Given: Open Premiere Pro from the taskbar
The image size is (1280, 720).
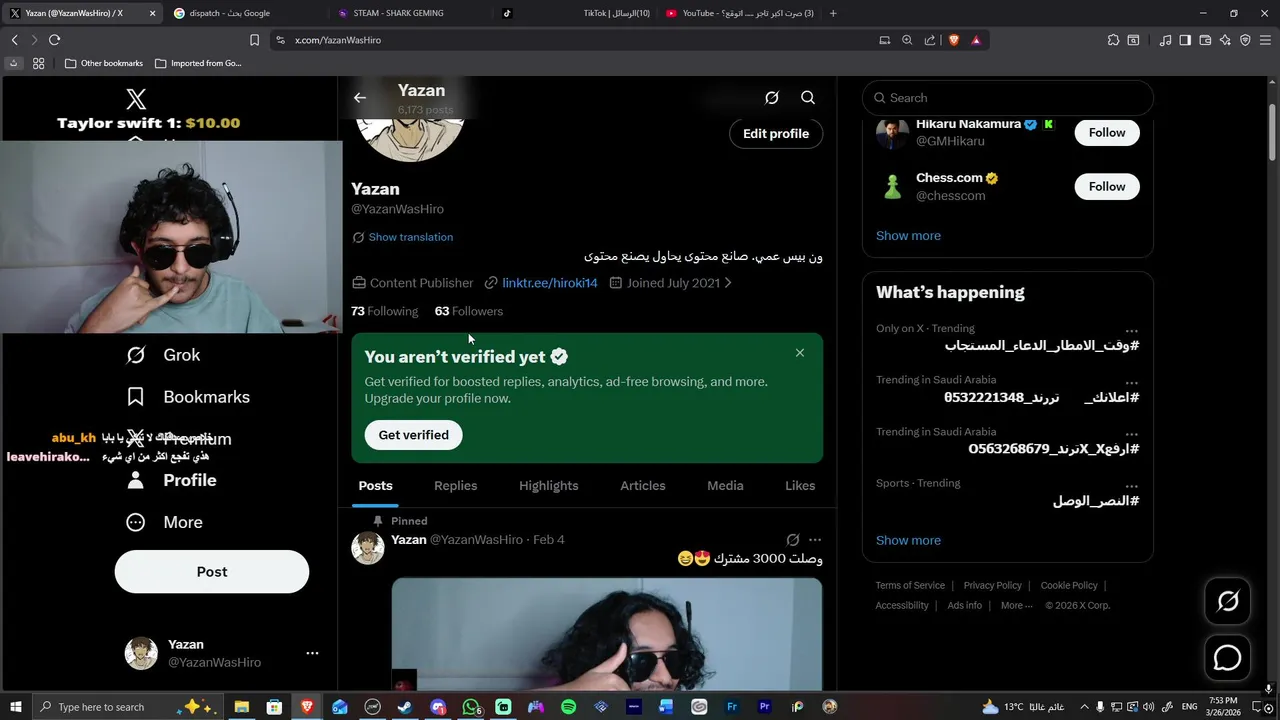Looking at the screenshot, I should point(765,707).
